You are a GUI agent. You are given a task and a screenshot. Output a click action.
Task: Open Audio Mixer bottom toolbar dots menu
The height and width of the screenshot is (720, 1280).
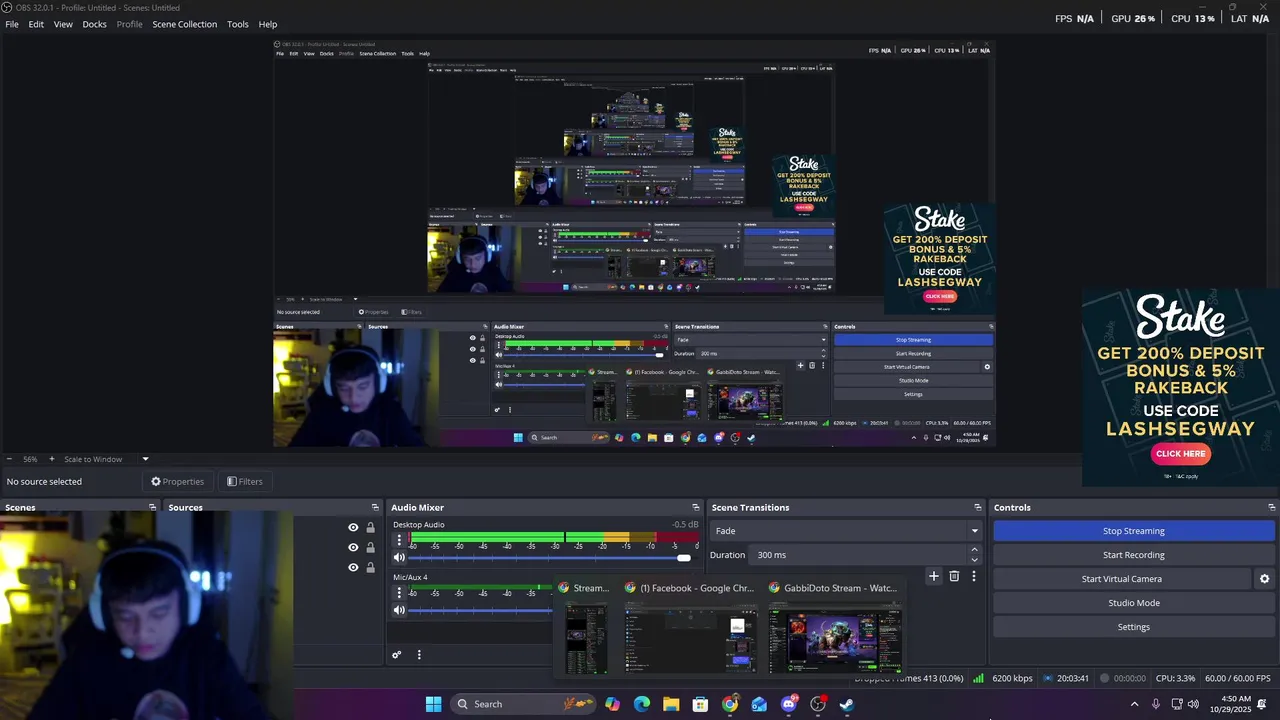coord(419,655)
